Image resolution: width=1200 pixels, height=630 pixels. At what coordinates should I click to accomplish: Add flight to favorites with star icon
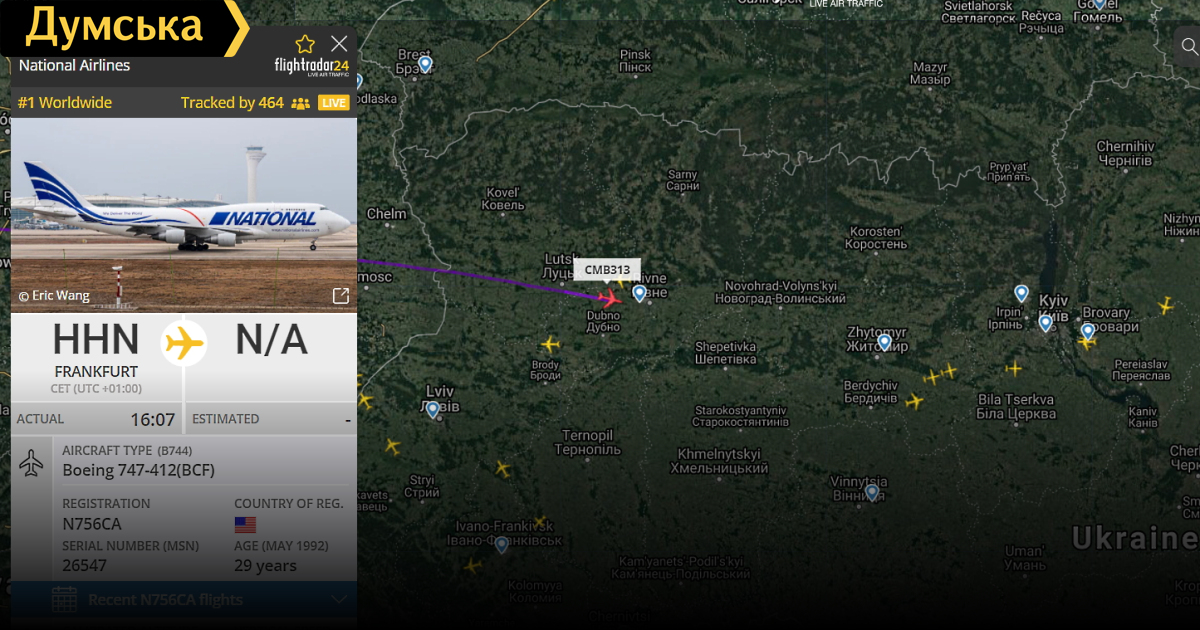(305, 44)
